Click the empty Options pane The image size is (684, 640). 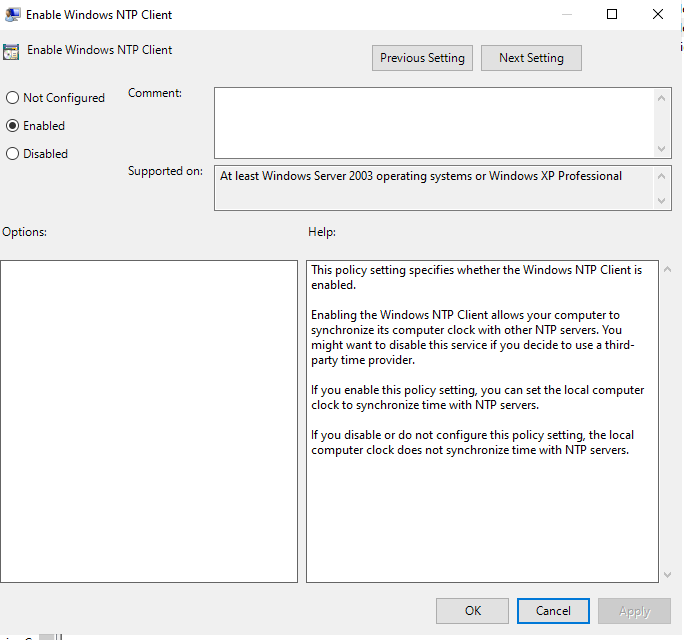(149, 421)
